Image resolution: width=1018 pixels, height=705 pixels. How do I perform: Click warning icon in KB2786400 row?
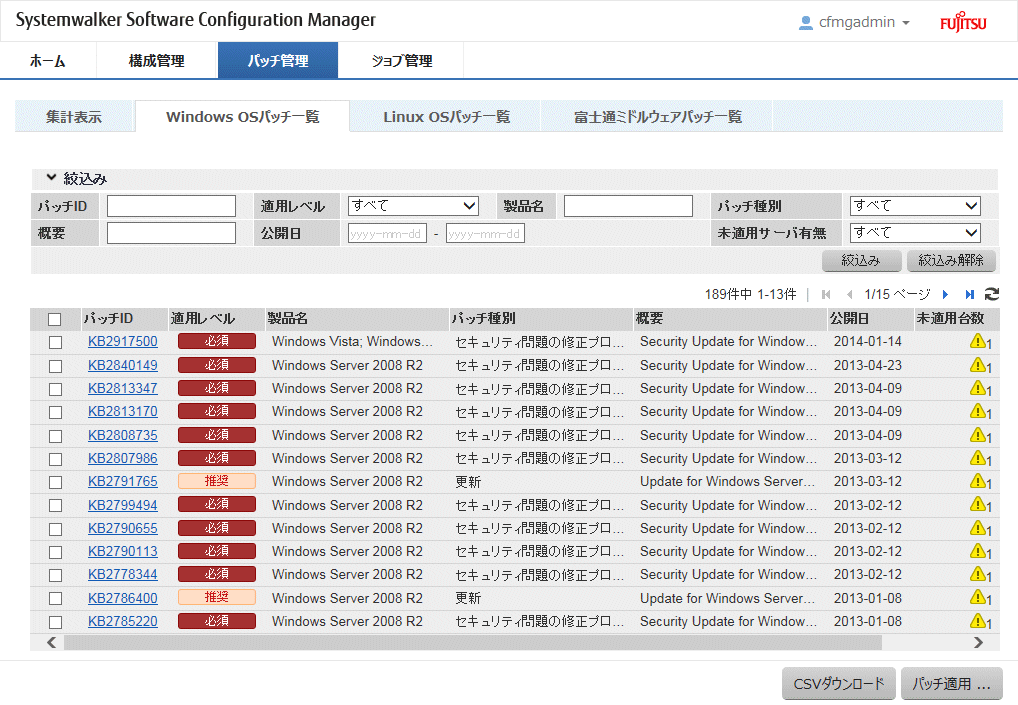[x=978, y=597]
